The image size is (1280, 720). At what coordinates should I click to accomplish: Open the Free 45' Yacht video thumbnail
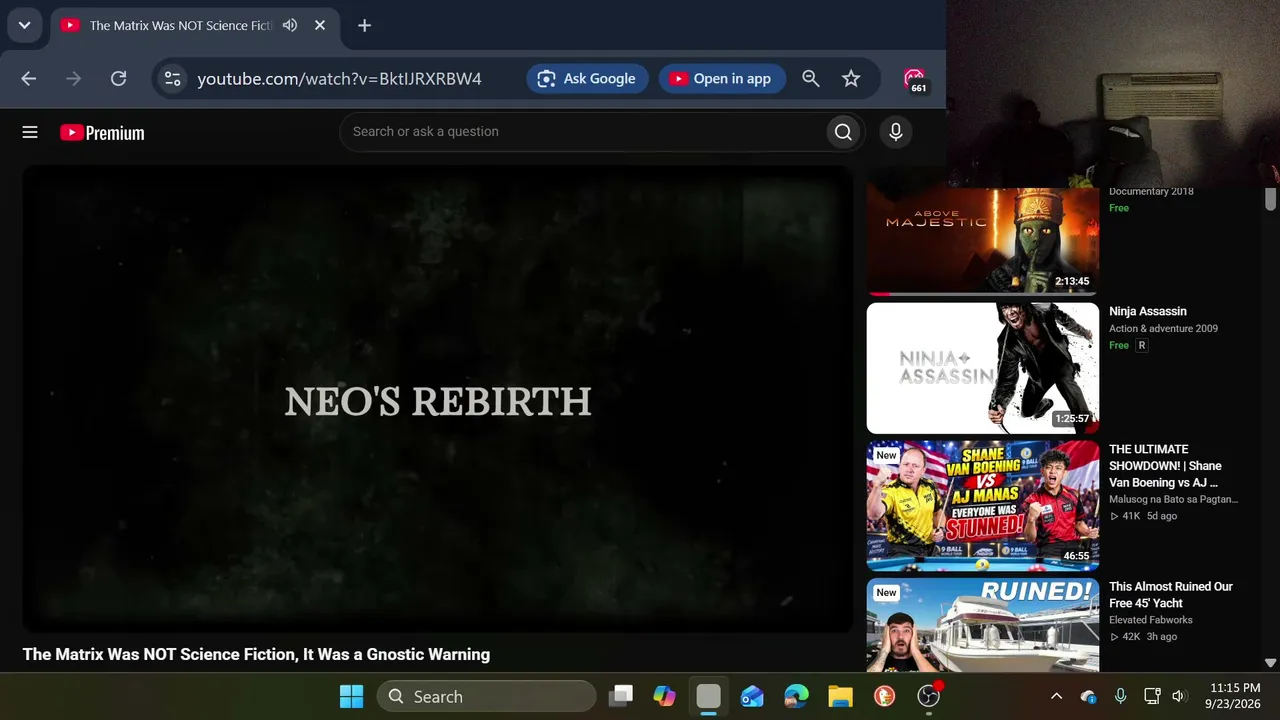coord(983,625)
